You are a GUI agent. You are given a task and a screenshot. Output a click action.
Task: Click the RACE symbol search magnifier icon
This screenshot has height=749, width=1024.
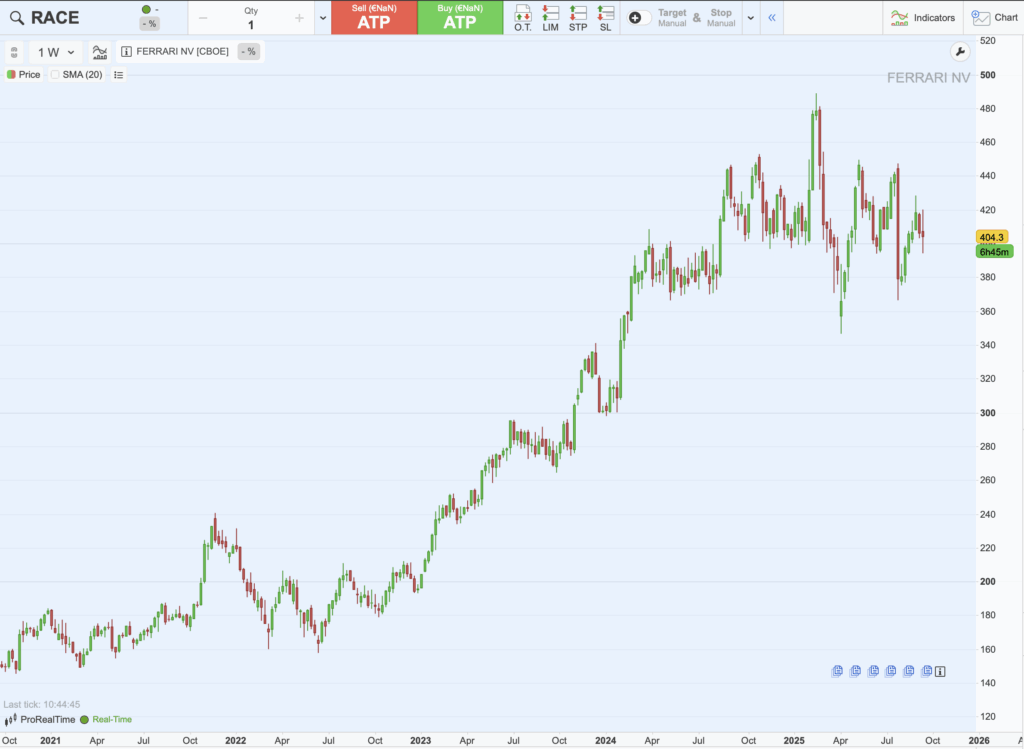tap(16, 18)
